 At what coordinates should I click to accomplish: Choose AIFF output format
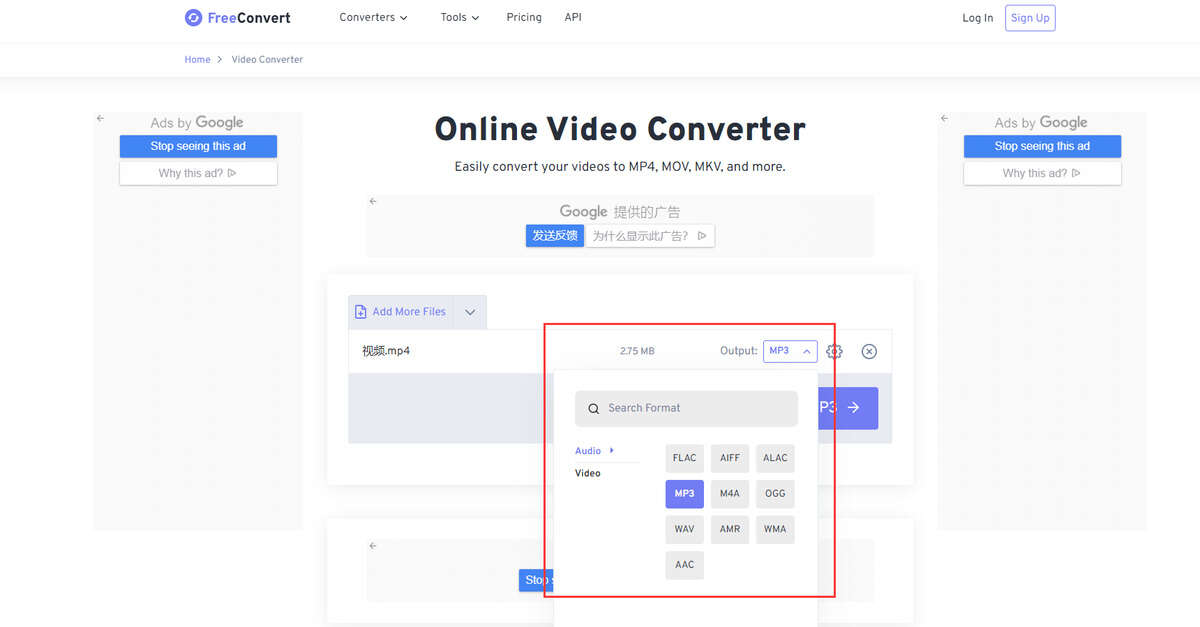pos(730,458)
